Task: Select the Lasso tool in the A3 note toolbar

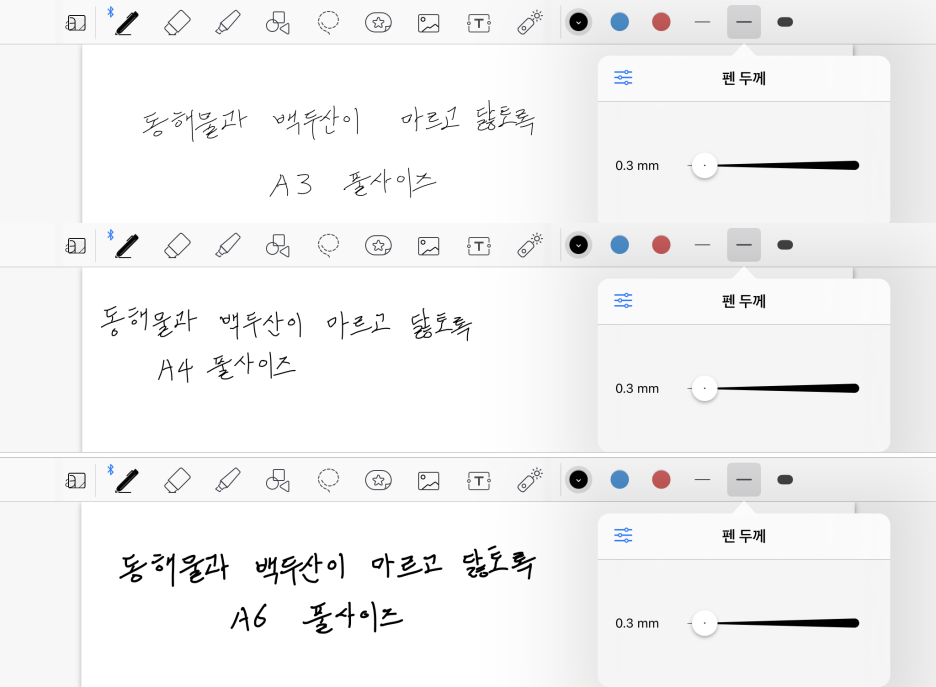Action: (328, 23)
